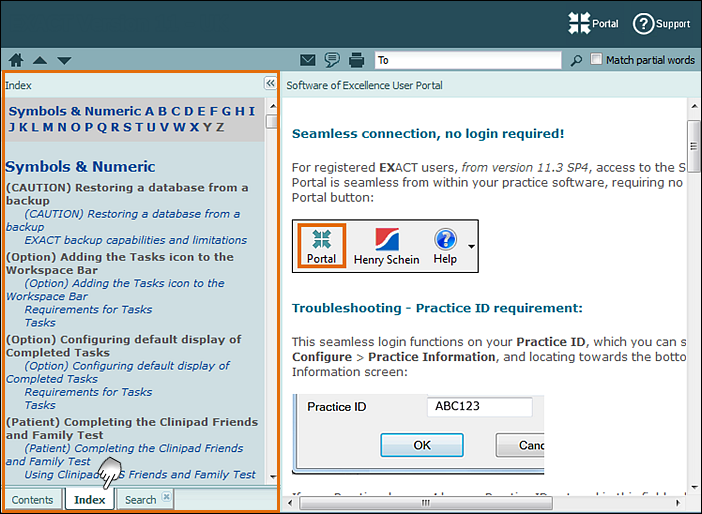Jump to index letter I
The width and height of the screenshot is (702, 514).
coord(252,111)
